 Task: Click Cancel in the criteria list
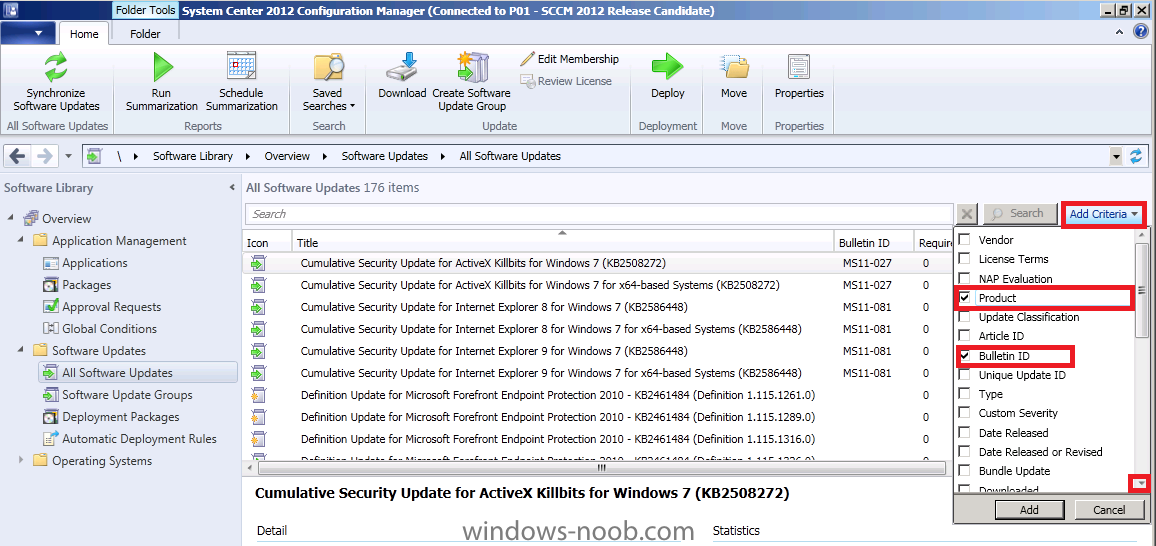click(1109, 510)
